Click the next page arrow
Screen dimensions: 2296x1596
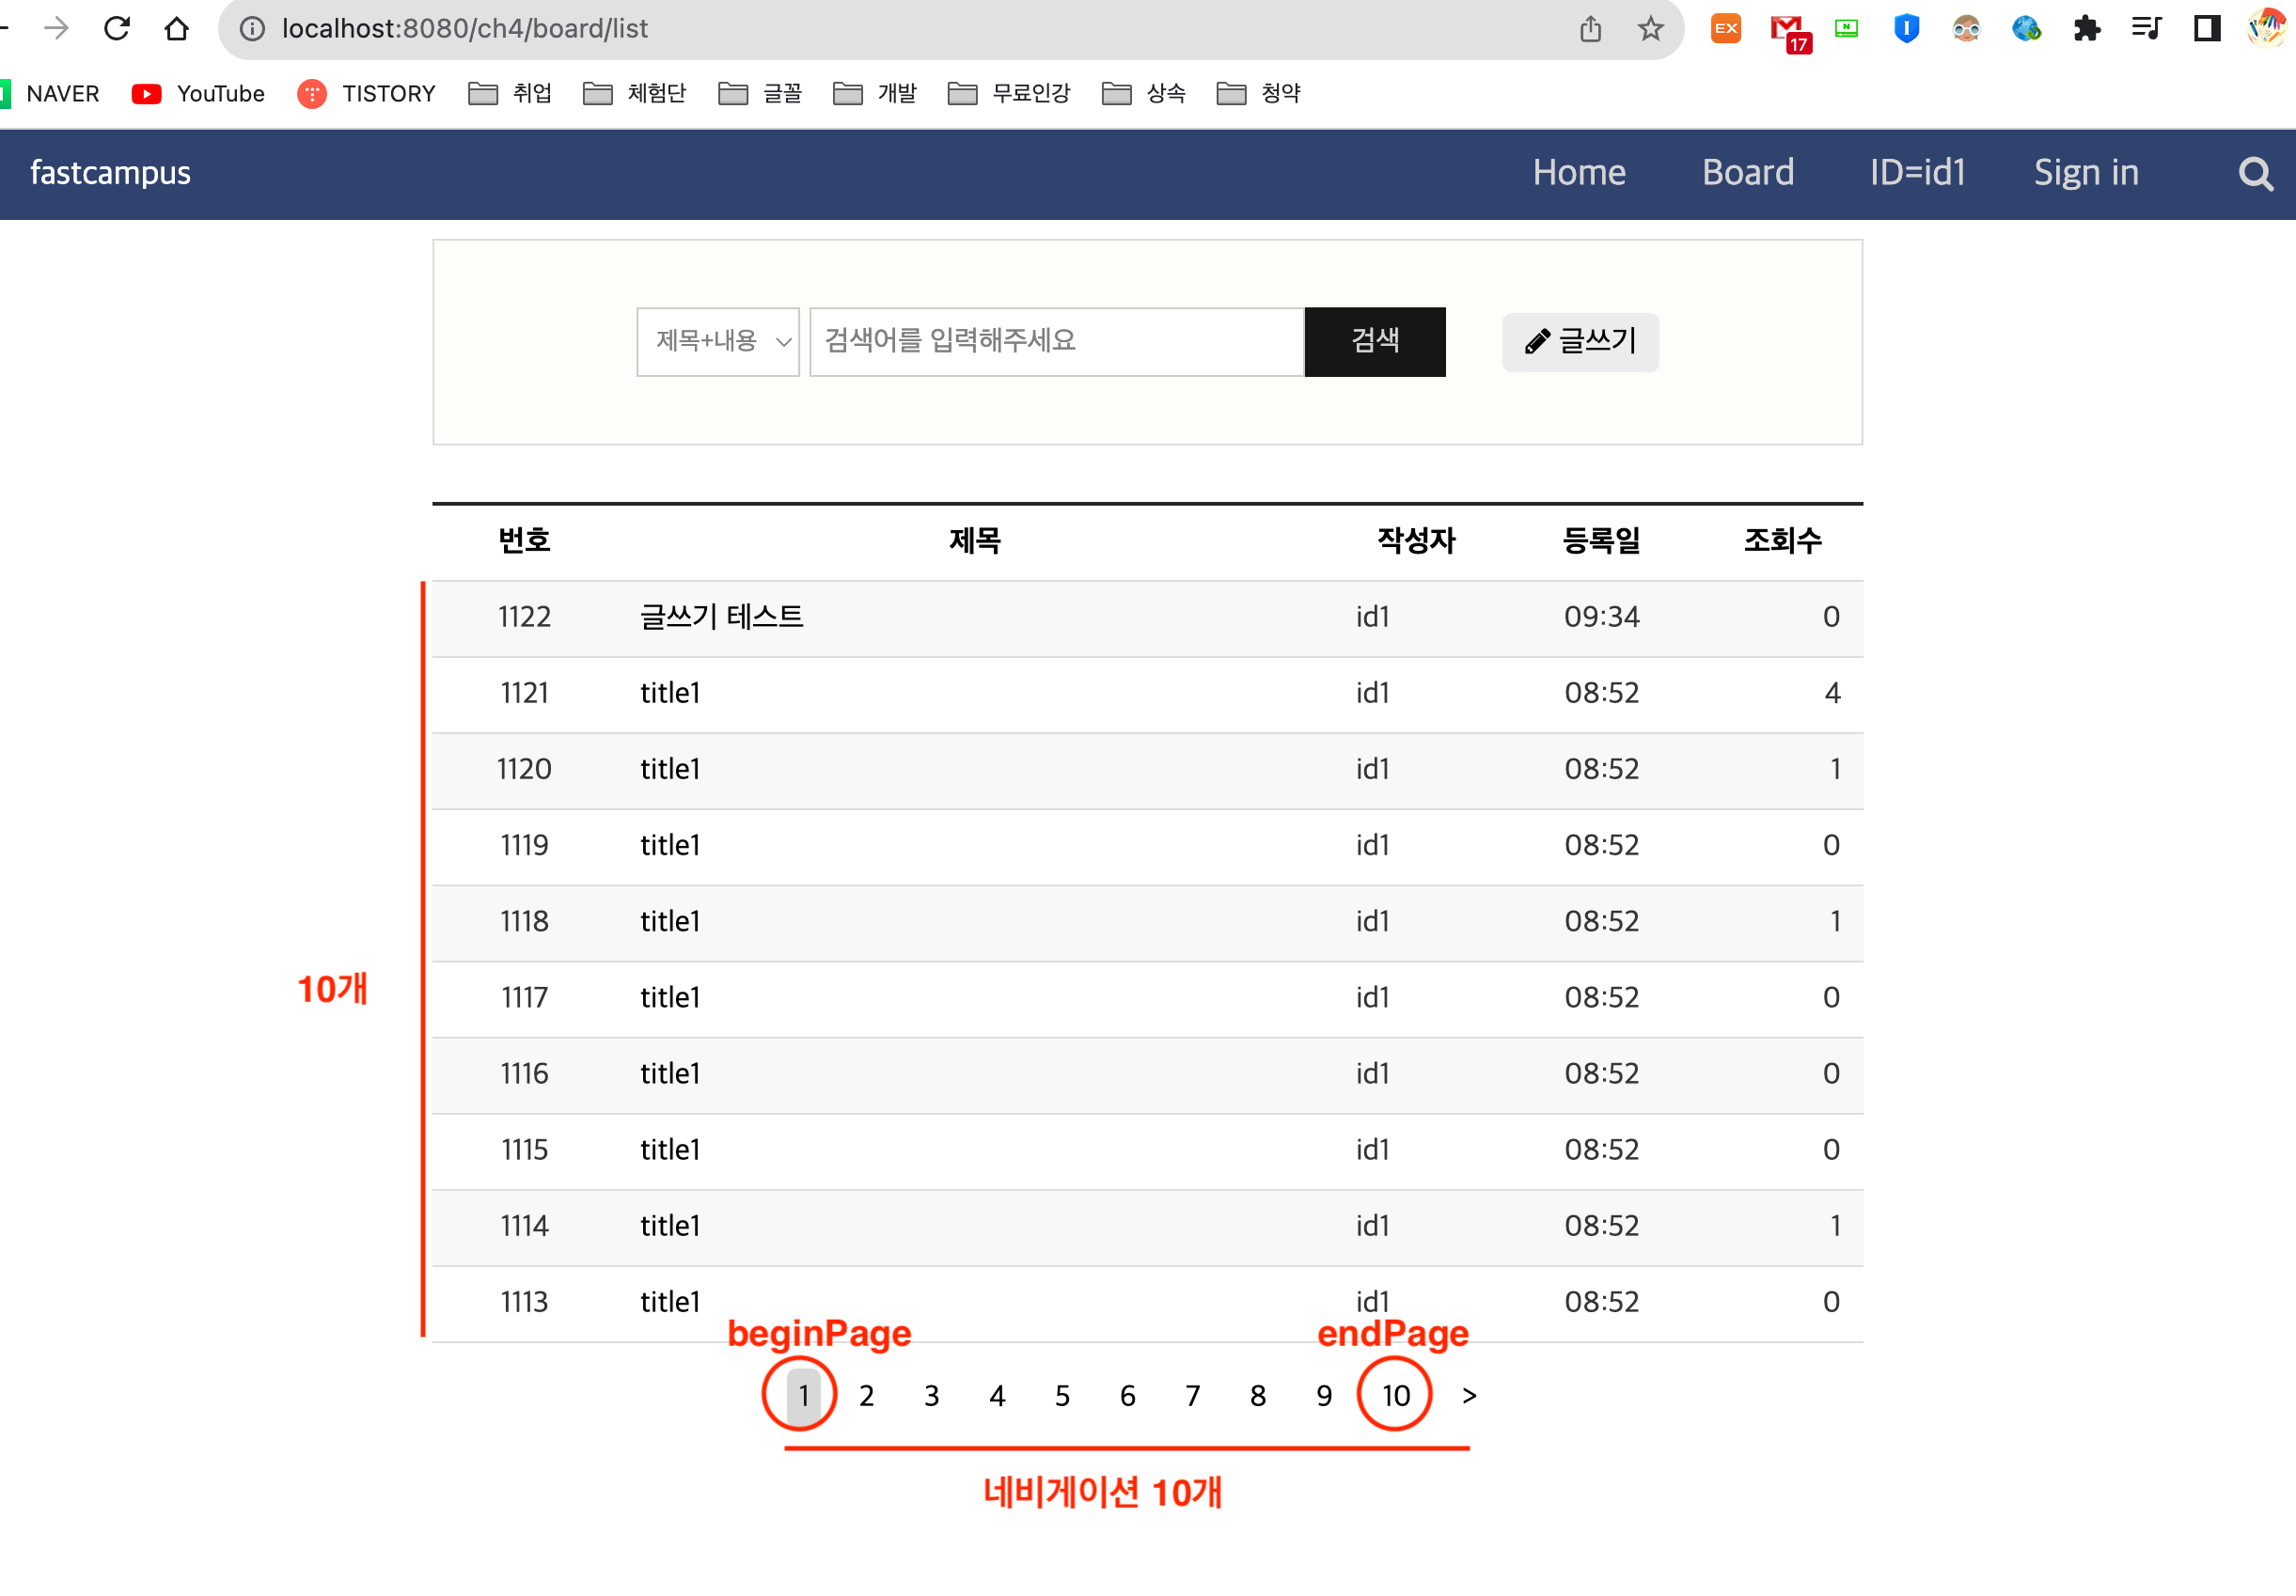coord(1468,1395)
